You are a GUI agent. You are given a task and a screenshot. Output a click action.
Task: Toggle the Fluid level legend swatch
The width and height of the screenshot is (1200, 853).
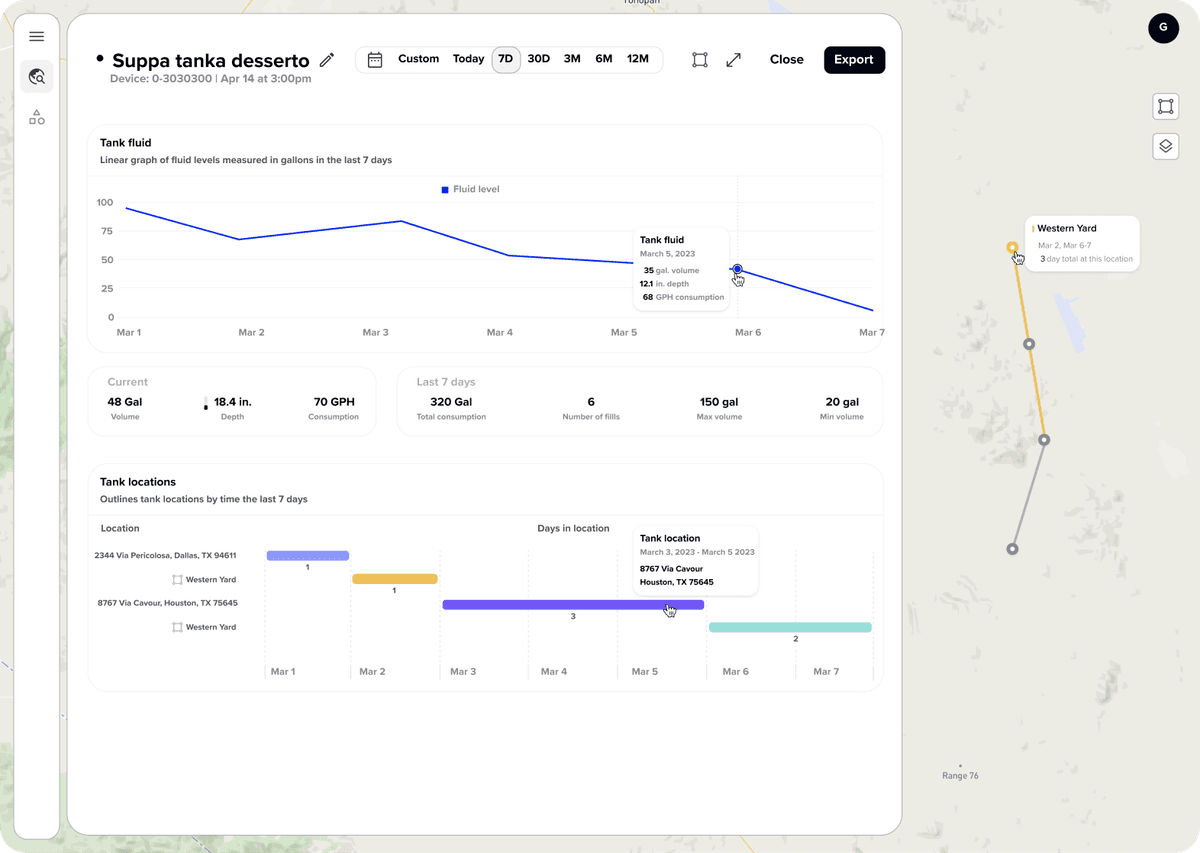pos(445,189)
